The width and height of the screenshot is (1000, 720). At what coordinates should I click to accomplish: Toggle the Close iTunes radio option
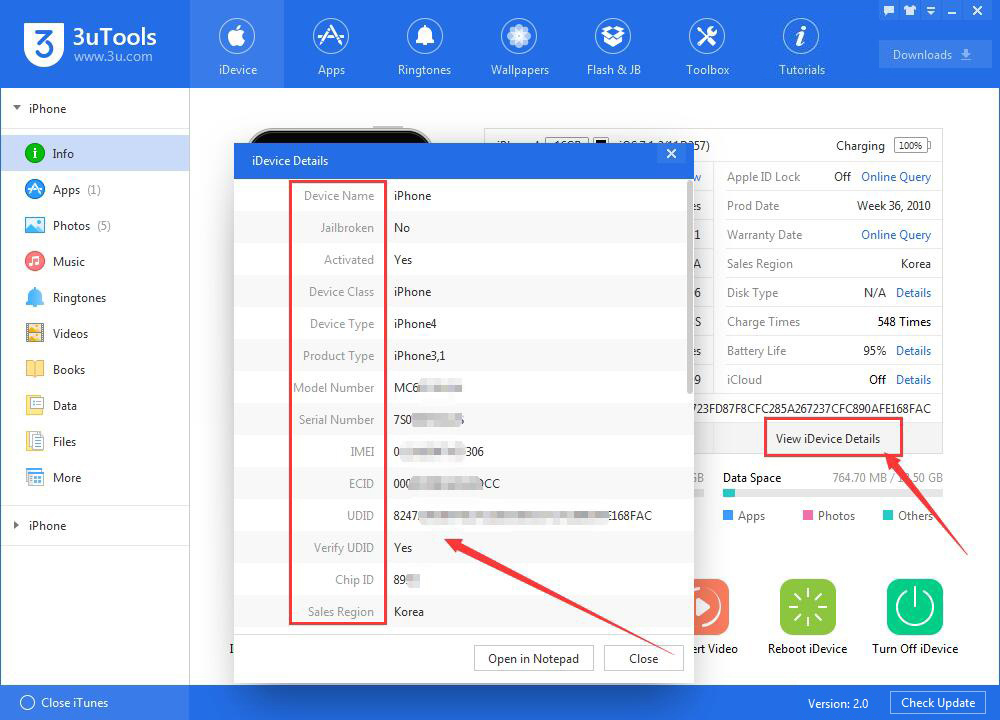pyautogui.click(x=27, y=703)
